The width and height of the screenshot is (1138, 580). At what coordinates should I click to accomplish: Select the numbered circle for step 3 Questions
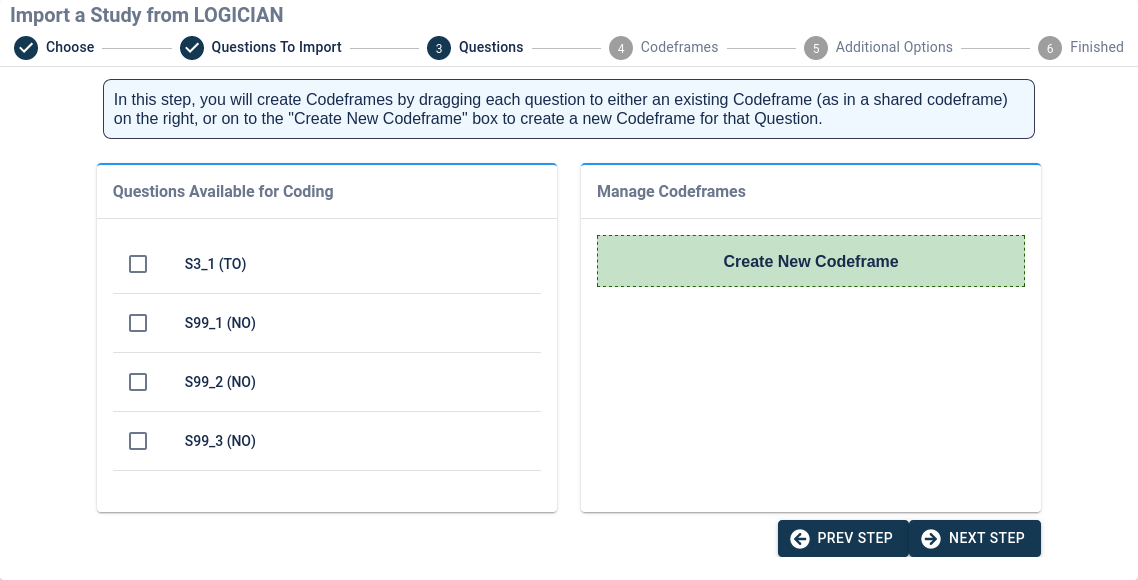(x=439, y=47)
